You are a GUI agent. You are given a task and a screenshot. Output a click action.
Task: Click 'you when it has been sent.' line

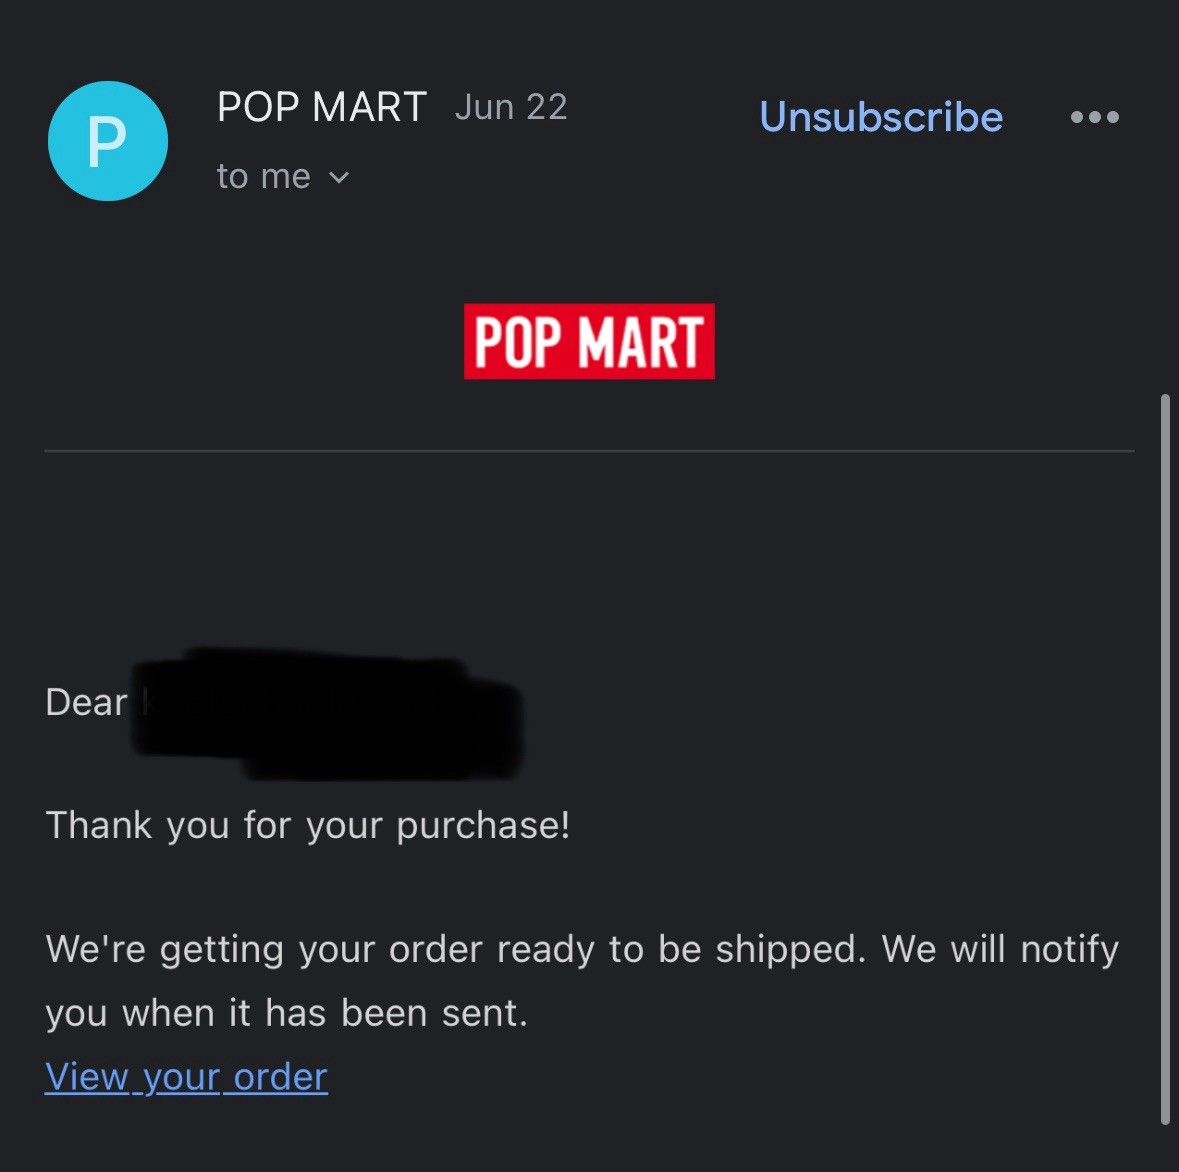coord(286,1013)
